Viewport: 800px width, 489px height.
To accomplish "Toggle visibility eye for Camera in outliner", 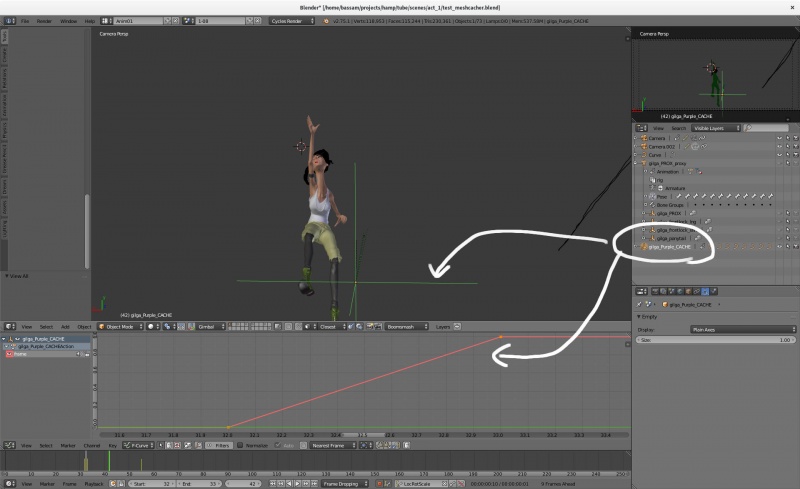I will point(779,138).
